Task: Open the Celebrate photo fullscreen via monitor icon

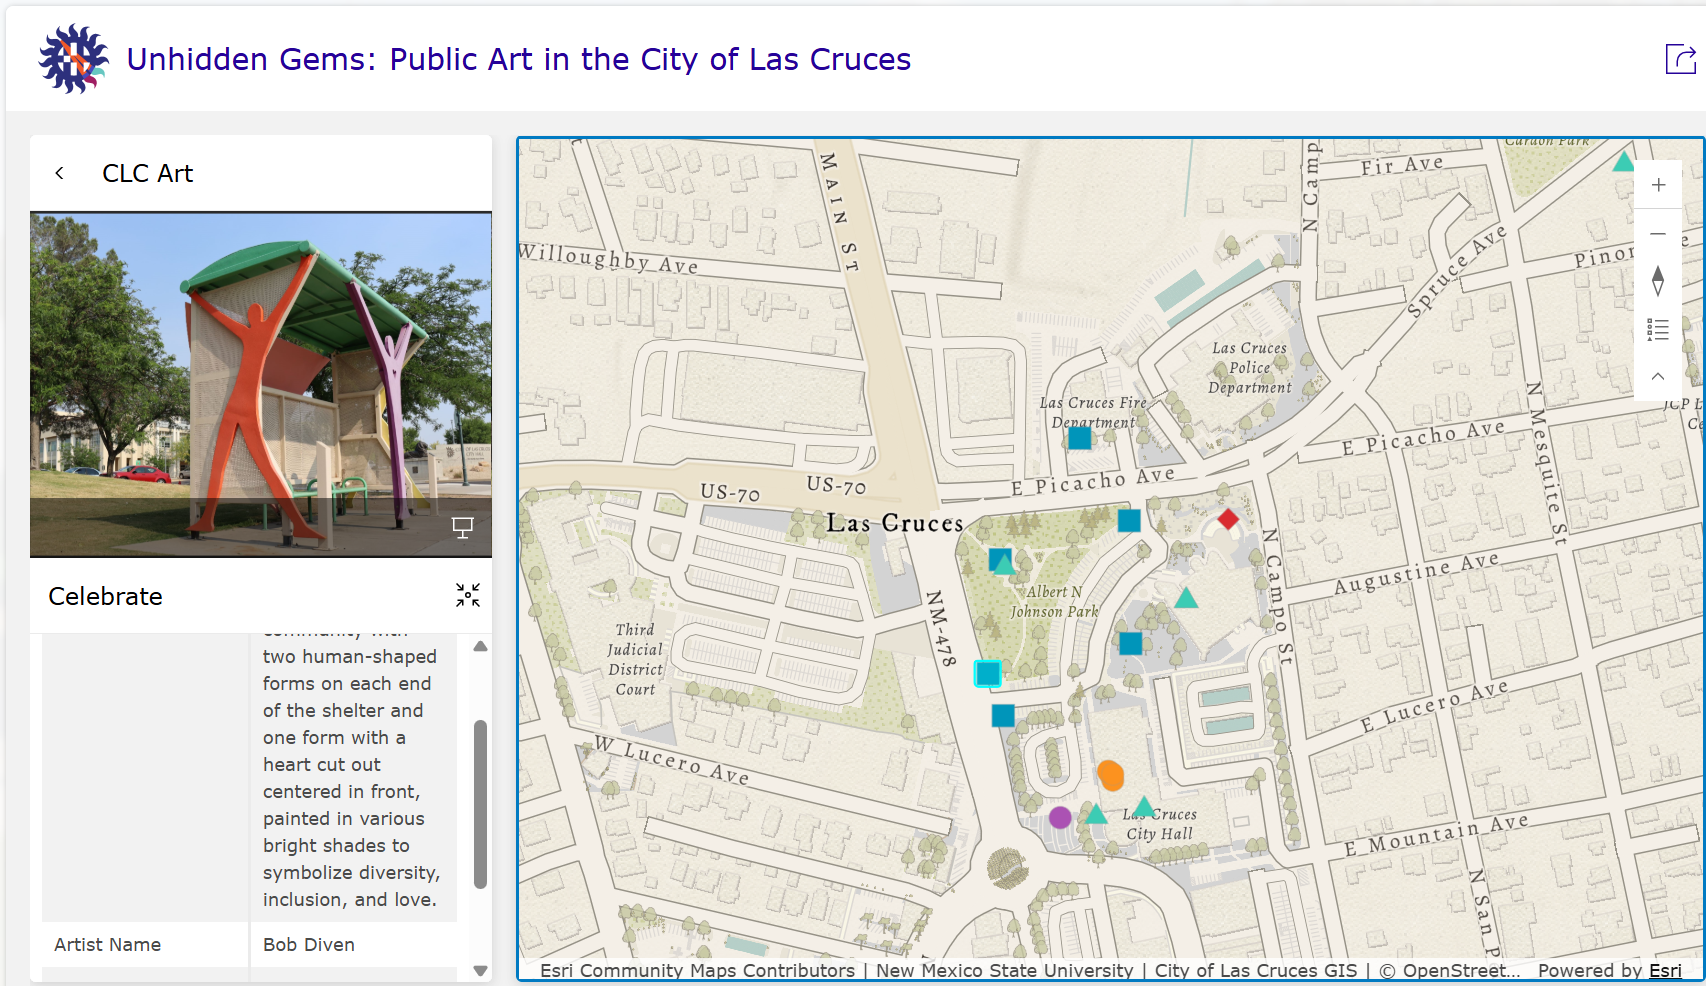Action: pos(462,527)
